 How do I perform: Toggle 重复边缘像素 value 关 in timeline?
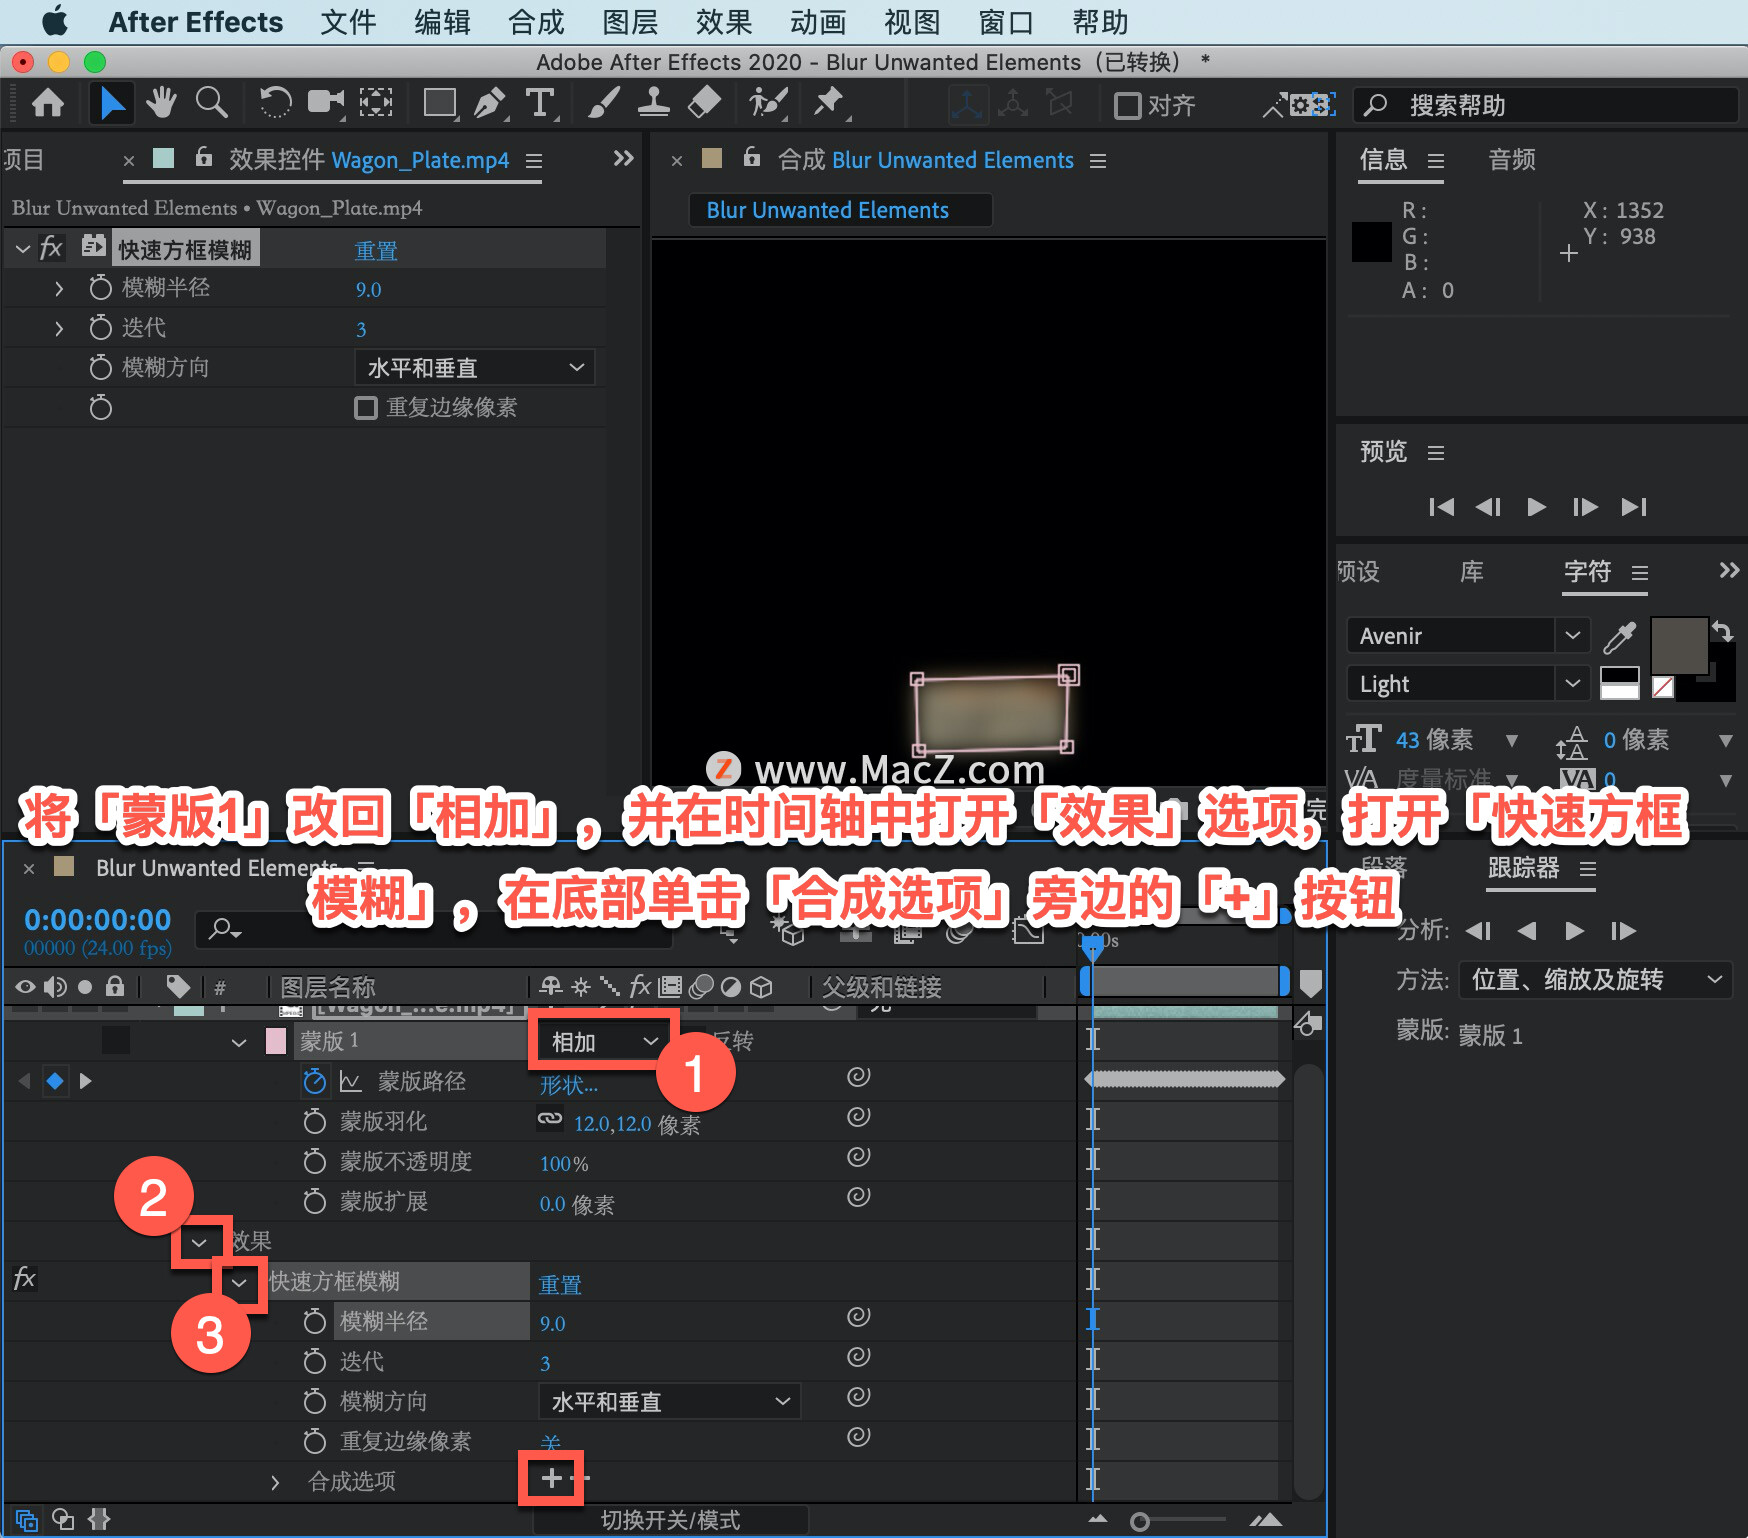550,1442
